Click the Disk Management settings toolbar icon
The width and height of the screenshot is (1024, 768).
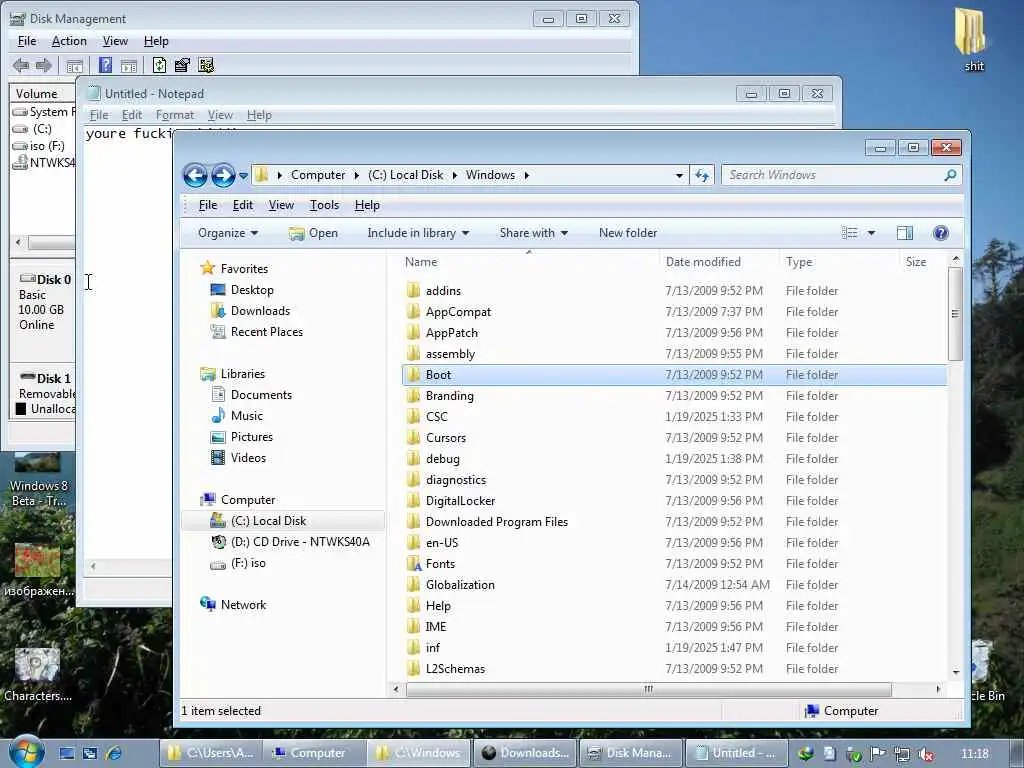pyautogui.click(x=206, y=65)
